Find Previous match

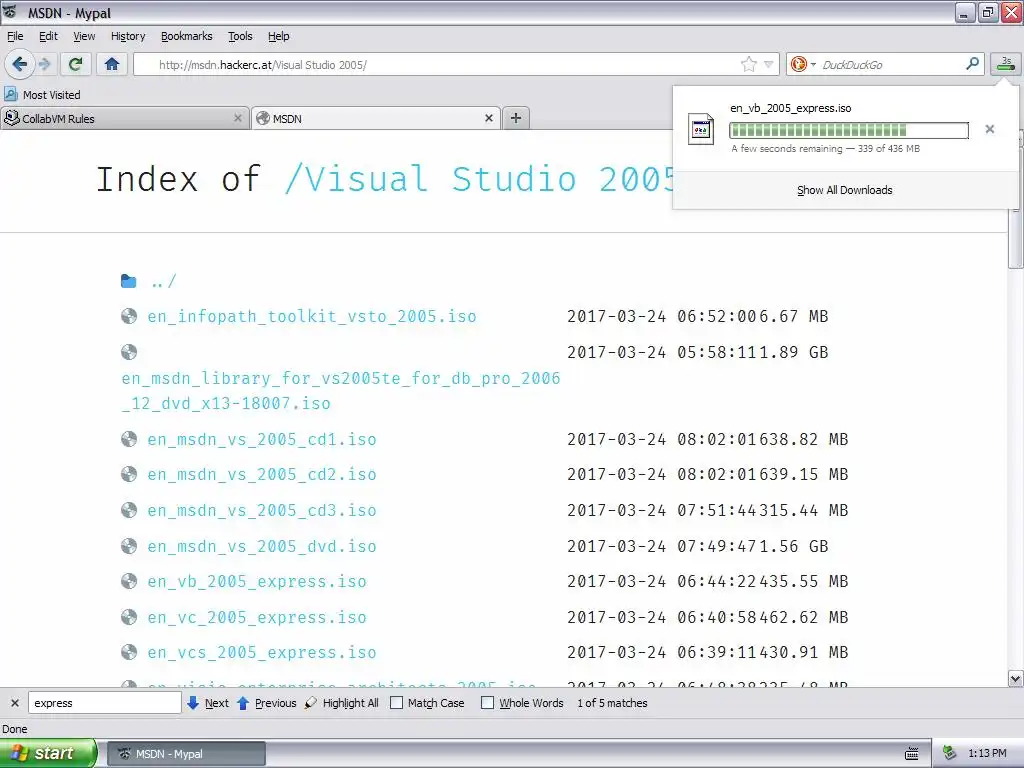[x=266, y=703]
